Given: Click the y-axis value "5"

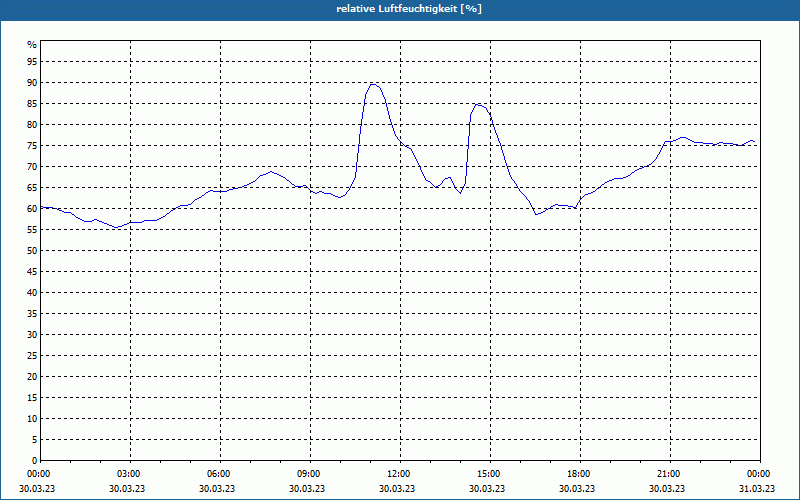Looking at the screenshot, I should (35, 440).
